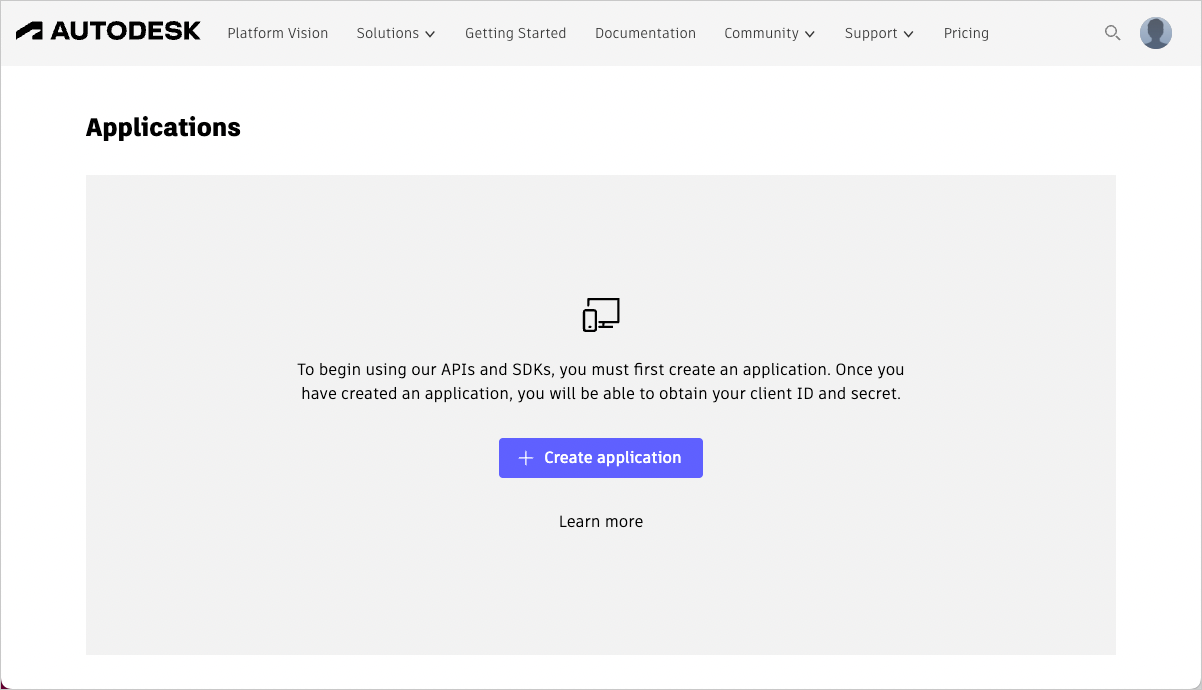Open the Platform Vision page
This screenshot has width=1202, height=690.
tap(277, 33)
